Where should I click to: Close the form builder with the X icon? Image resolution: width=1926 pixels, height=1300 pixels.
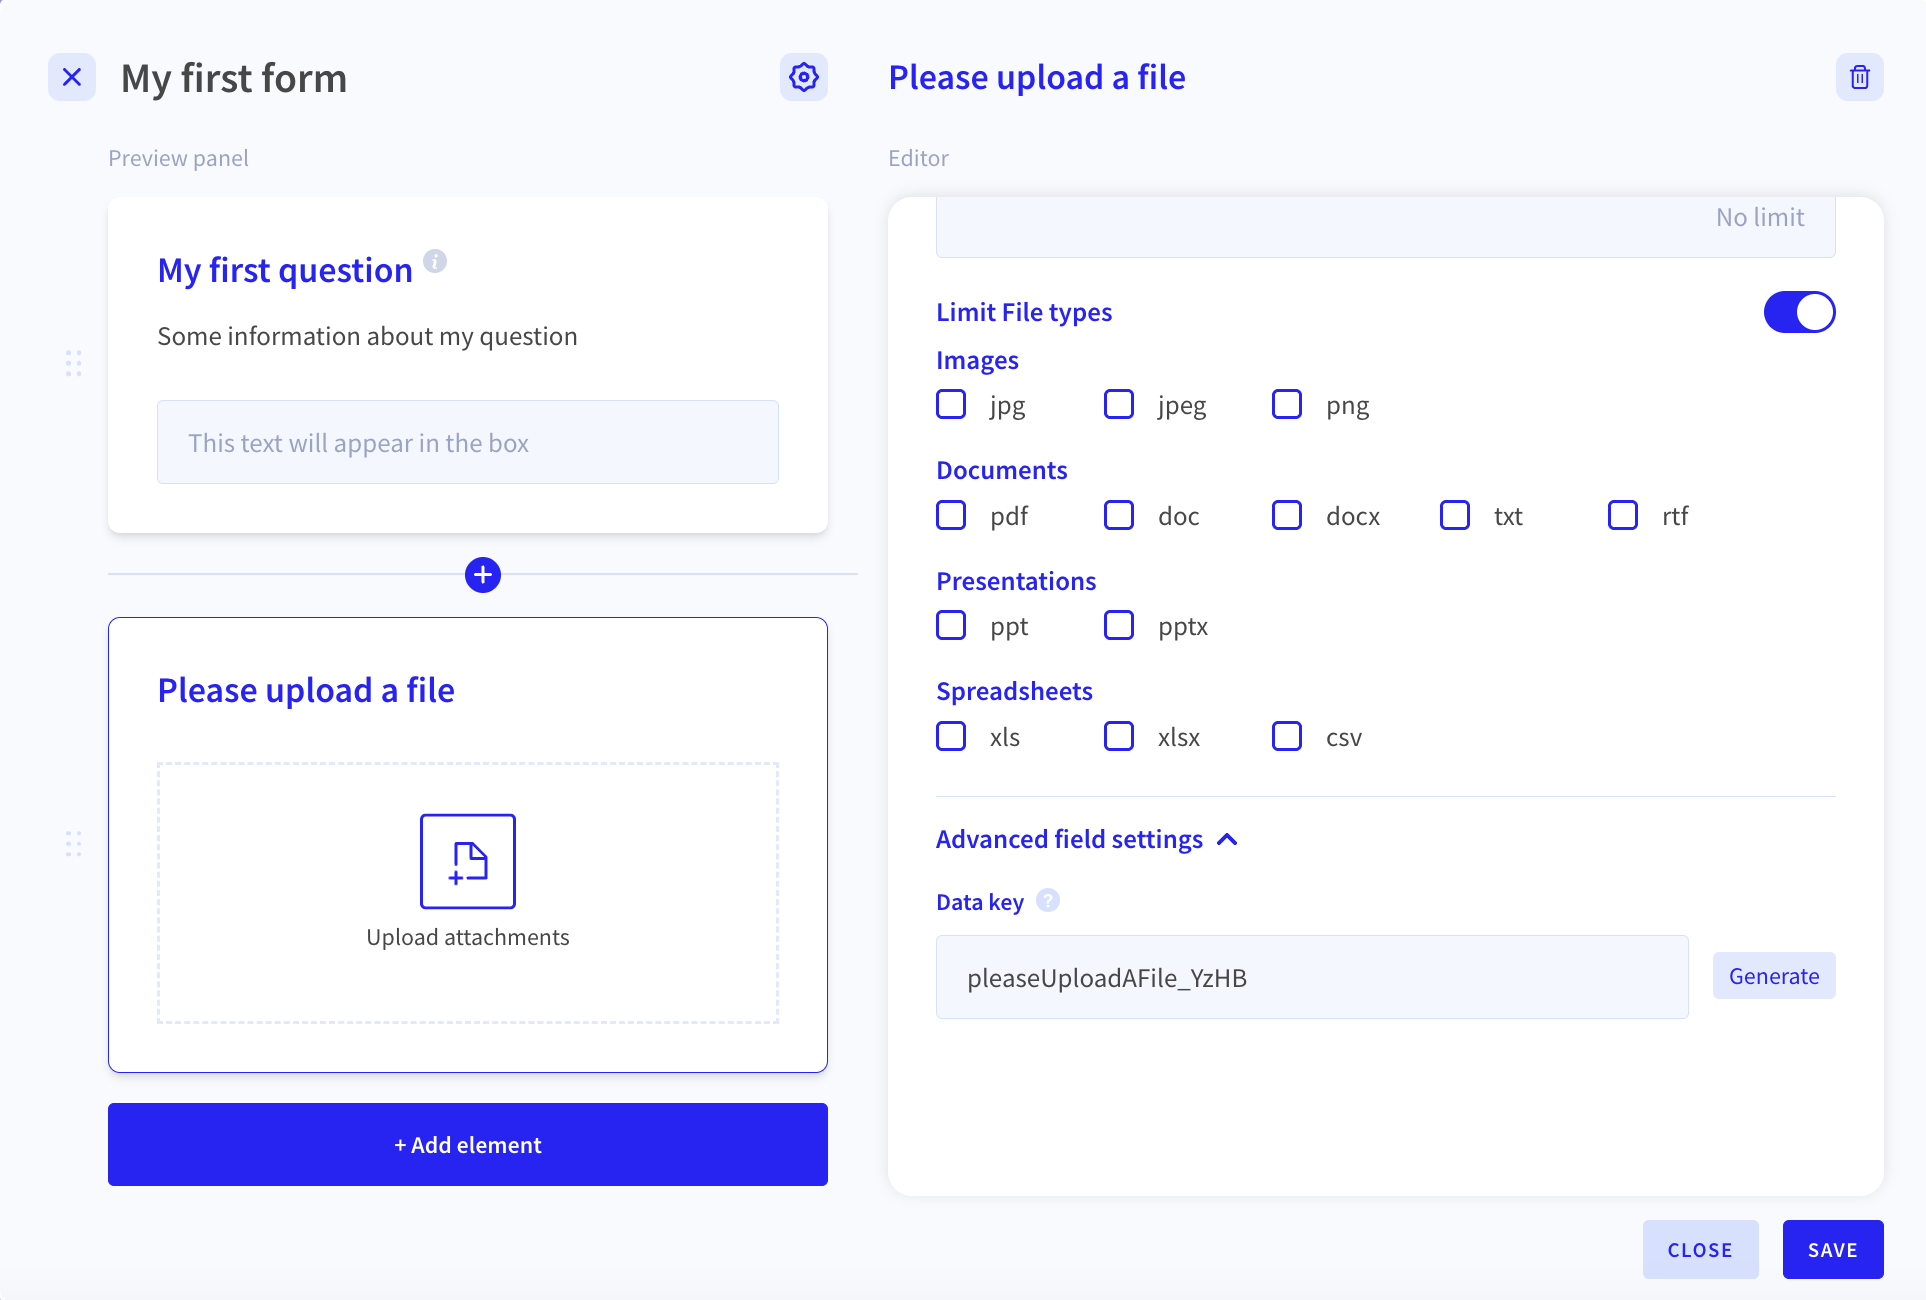point(72,77)
